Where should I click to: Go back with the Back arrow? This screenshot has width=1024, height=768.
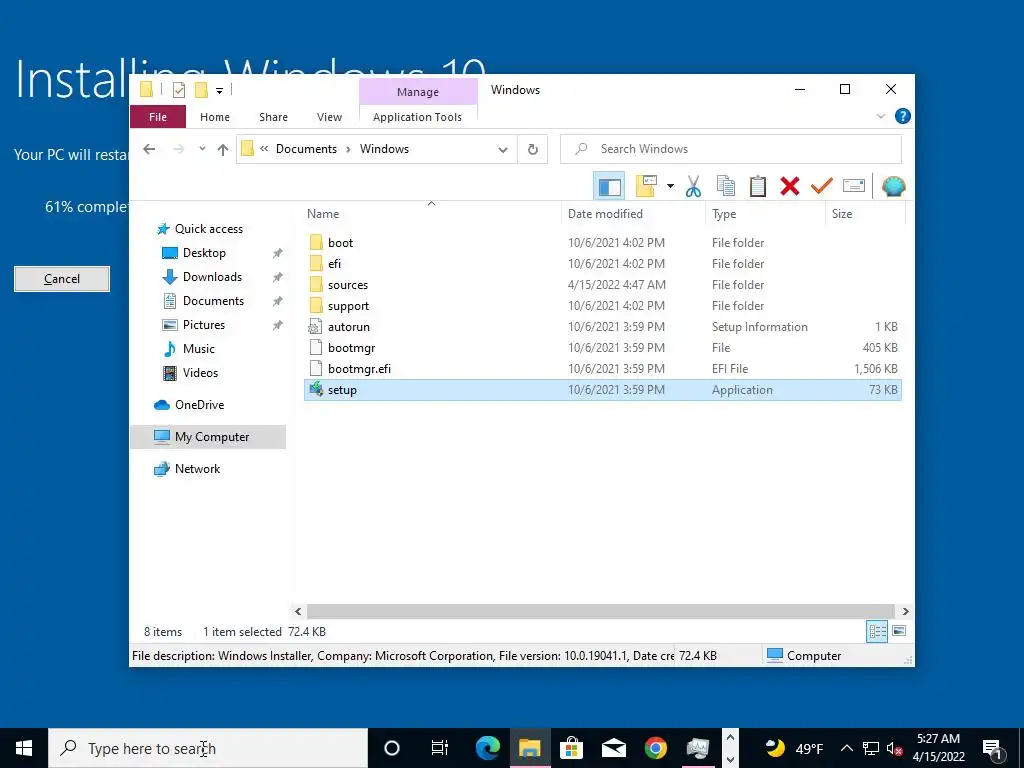click(149, 150)
